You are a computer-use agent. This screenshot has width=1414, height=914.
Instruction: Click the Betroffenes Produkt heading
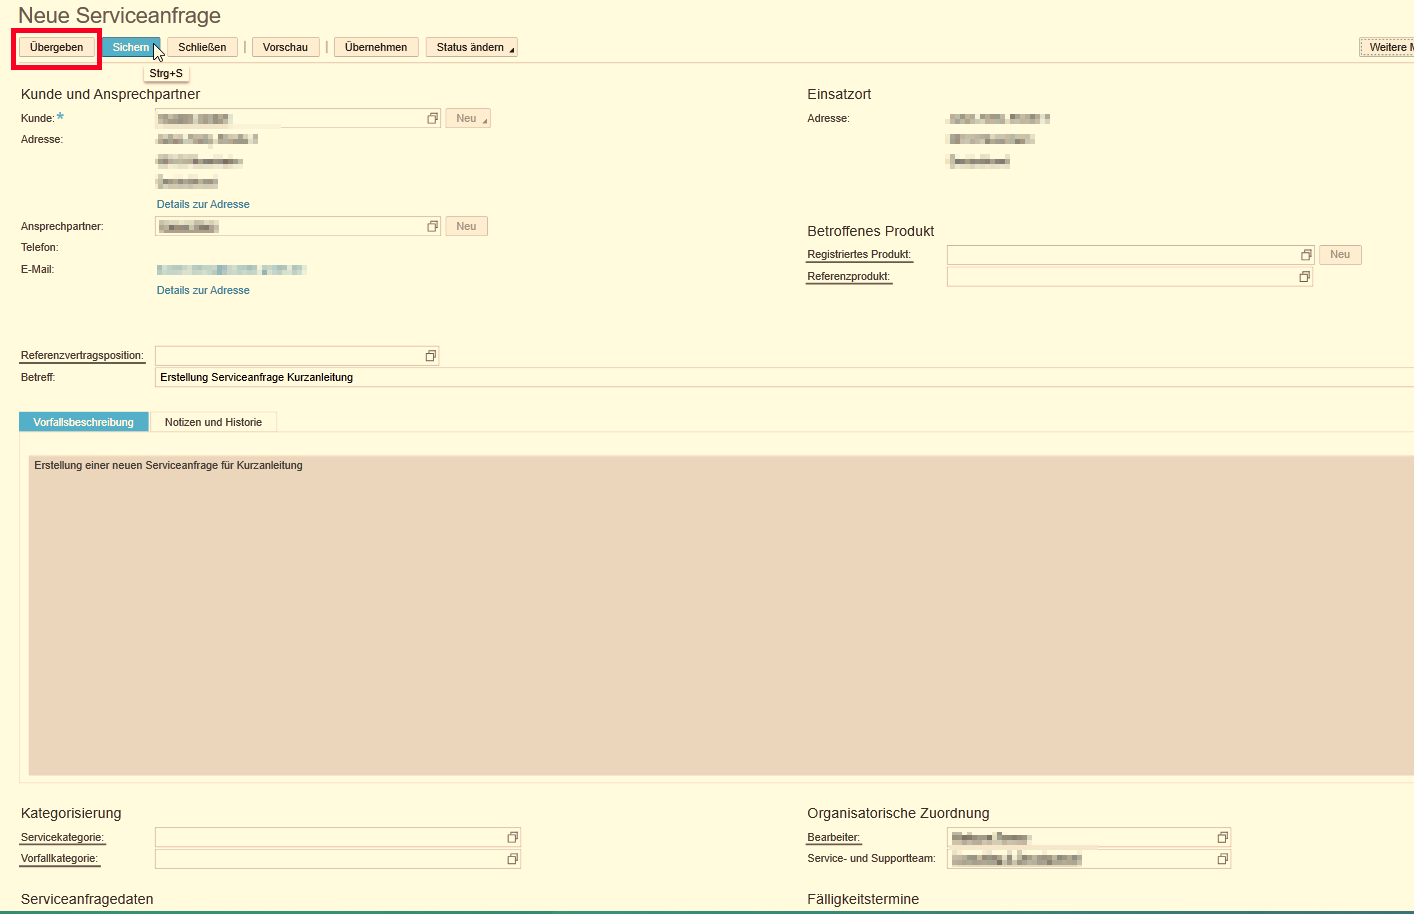point(870,231)
